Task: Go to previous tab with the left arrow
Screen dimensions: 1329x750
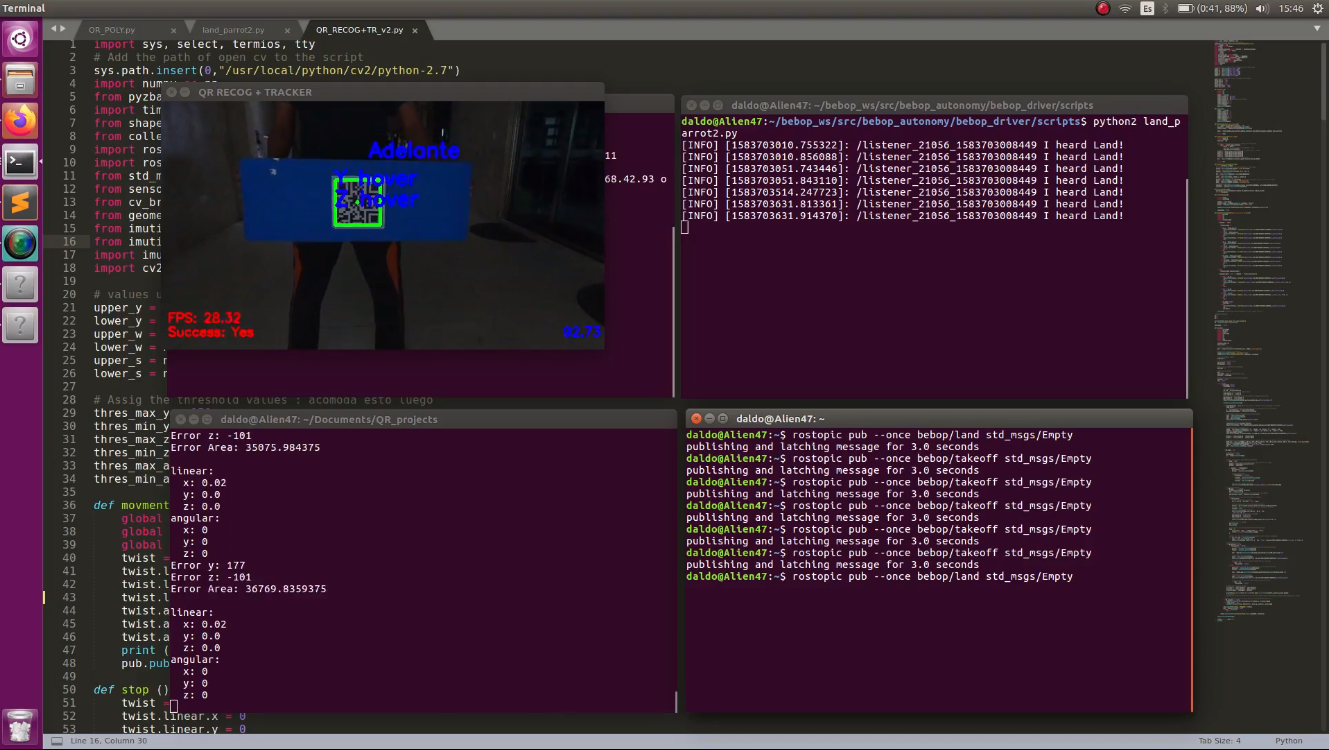Action: (x=53, y=30)
